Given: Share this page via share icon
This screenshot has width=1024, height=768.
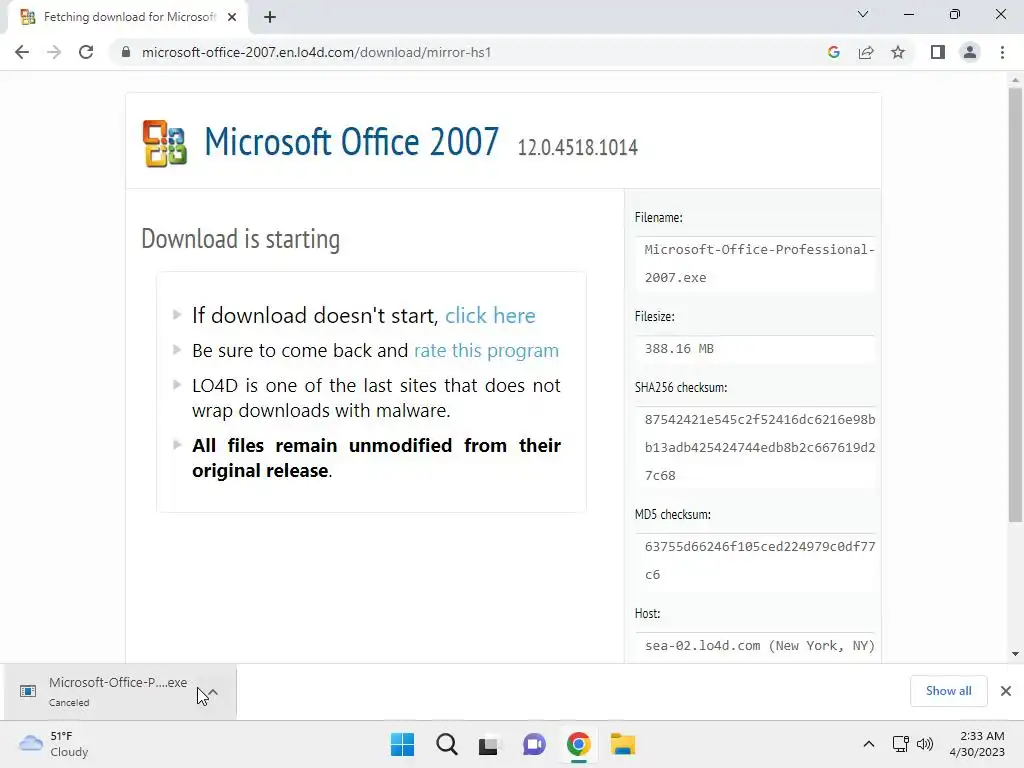Looking at the screenshot, I should pos(866,52).
